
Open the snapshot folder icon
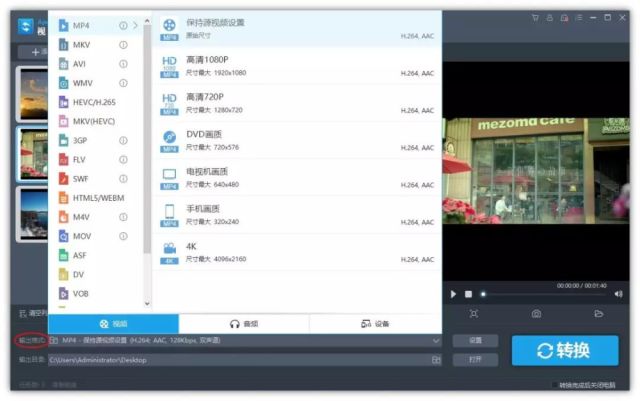(x=599, y=314)
